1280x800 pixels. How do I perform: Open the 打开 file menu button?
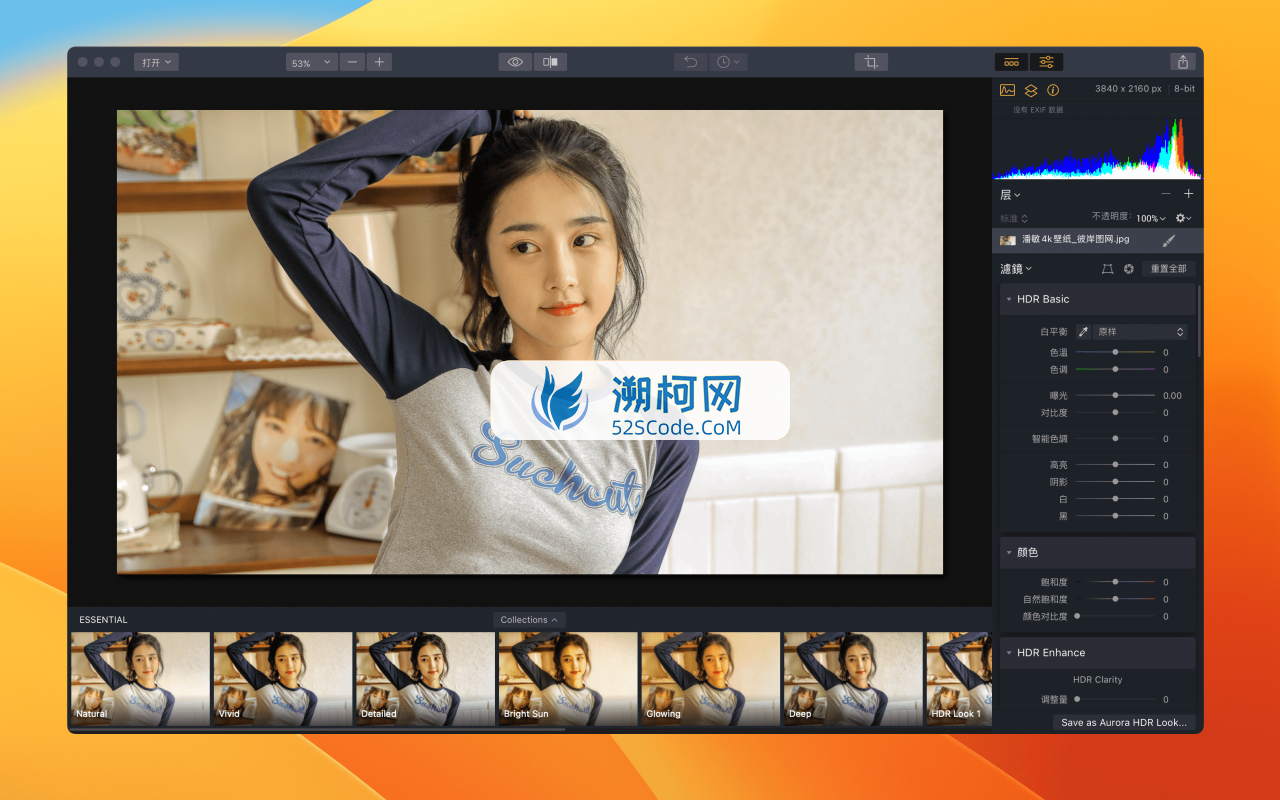[156, 62]
